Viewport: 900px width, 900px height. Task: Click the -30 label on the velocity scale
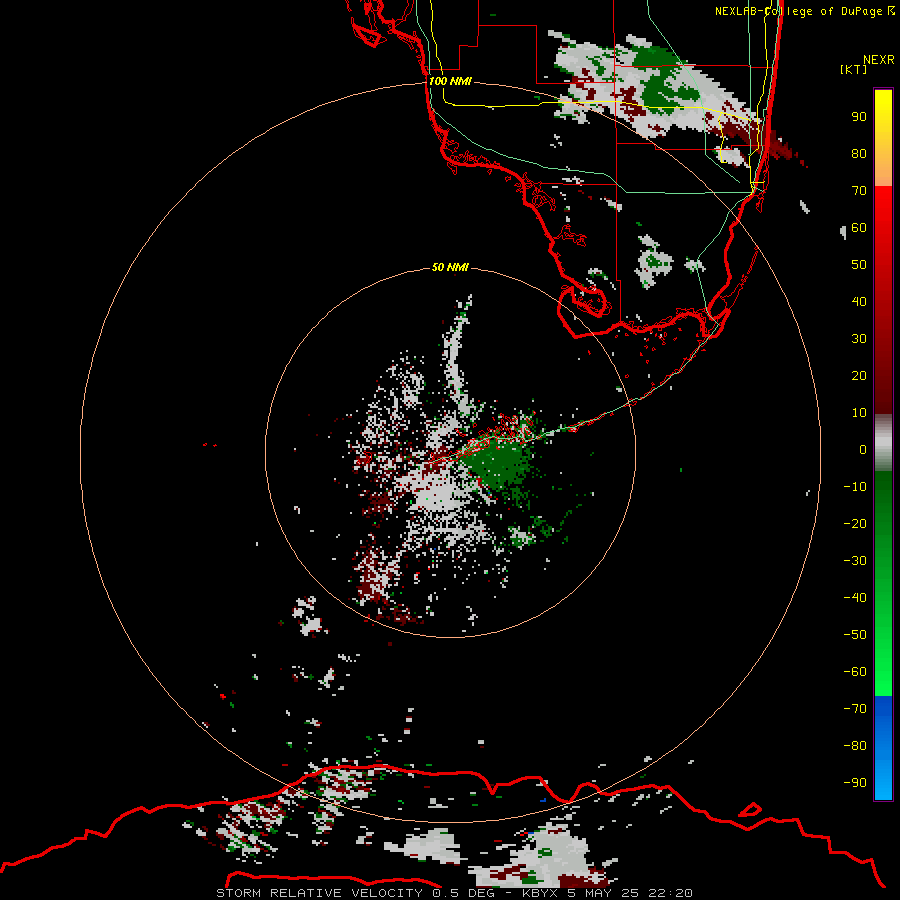pos(855,561)
